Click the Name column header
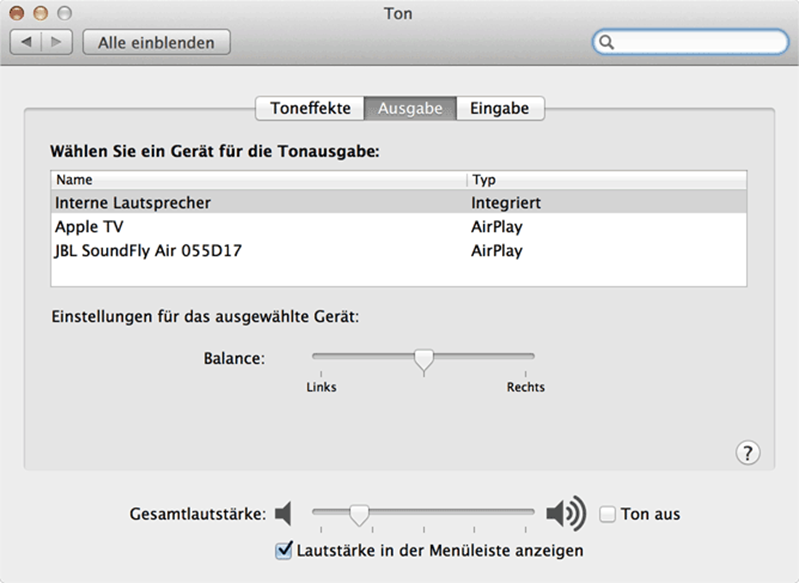The width and height of the screenshot is (800, 583). coord(258,180)
